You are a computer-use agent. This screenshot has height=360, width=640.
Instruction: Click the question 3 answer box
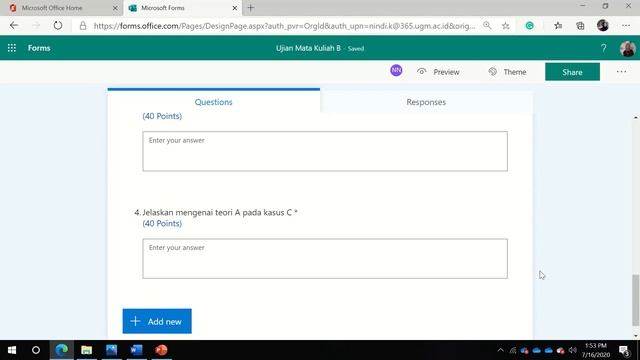coord(325,151)
